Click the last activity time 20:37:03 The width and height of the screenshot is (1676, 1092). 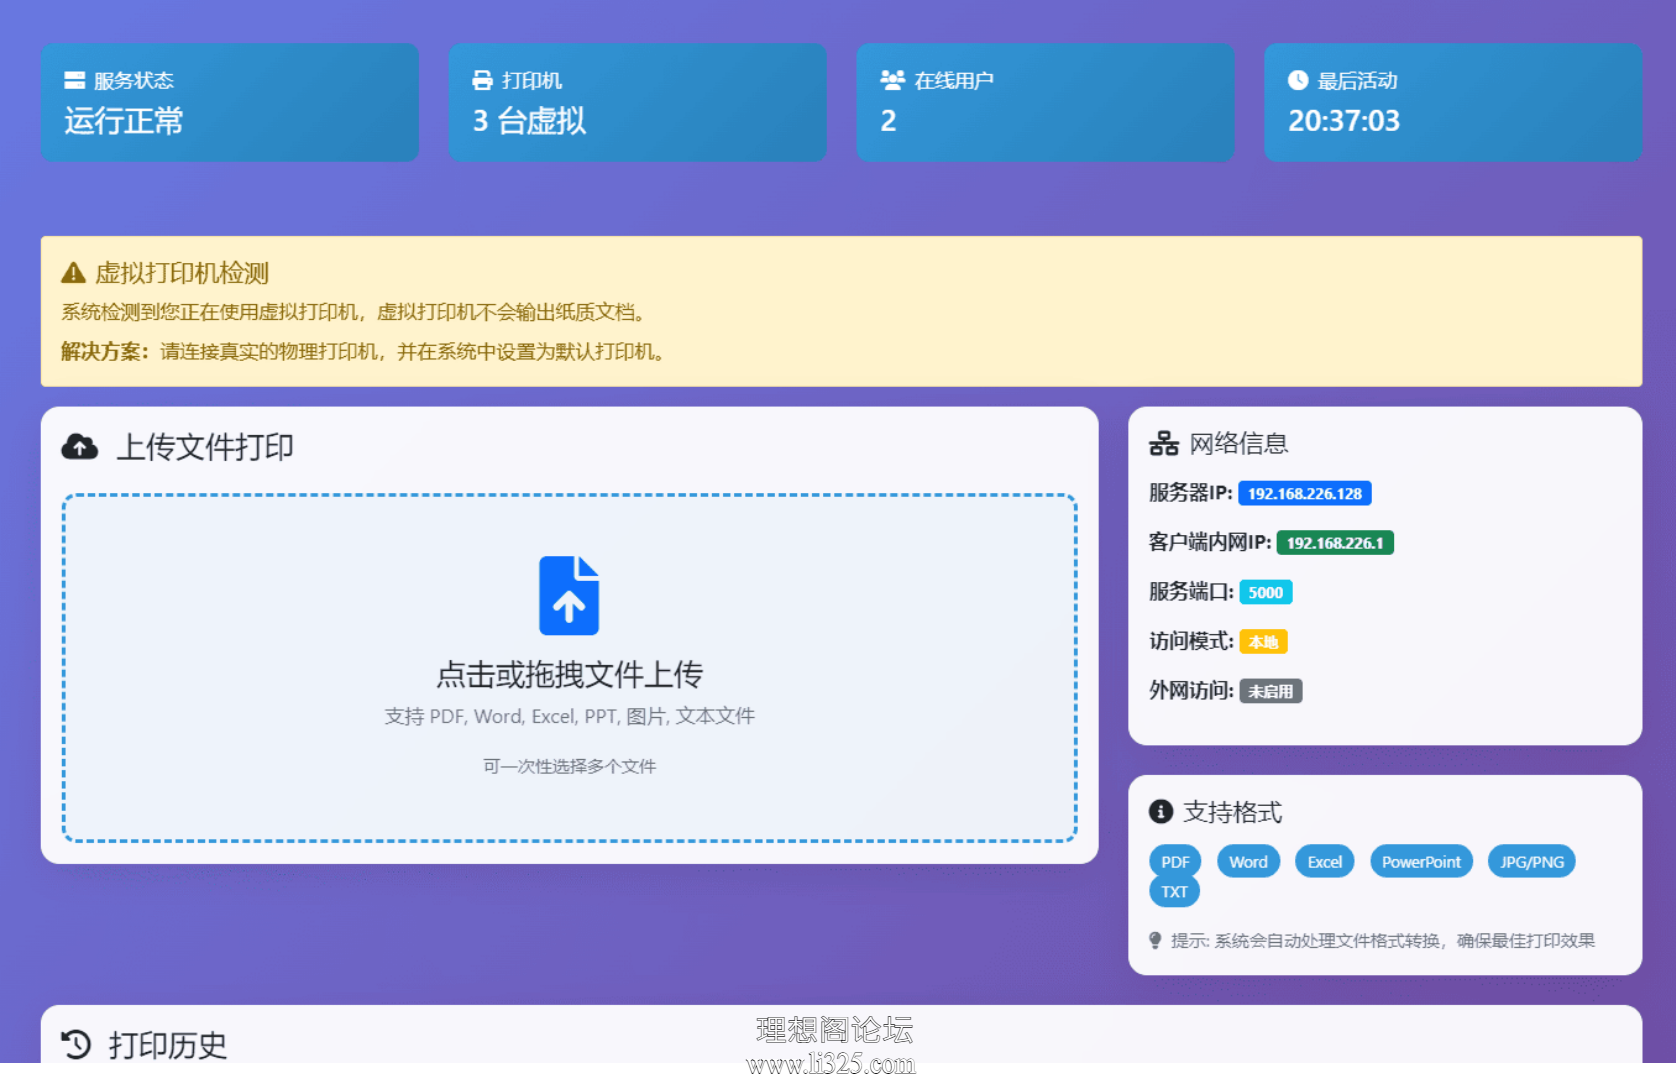point(1344,121)
